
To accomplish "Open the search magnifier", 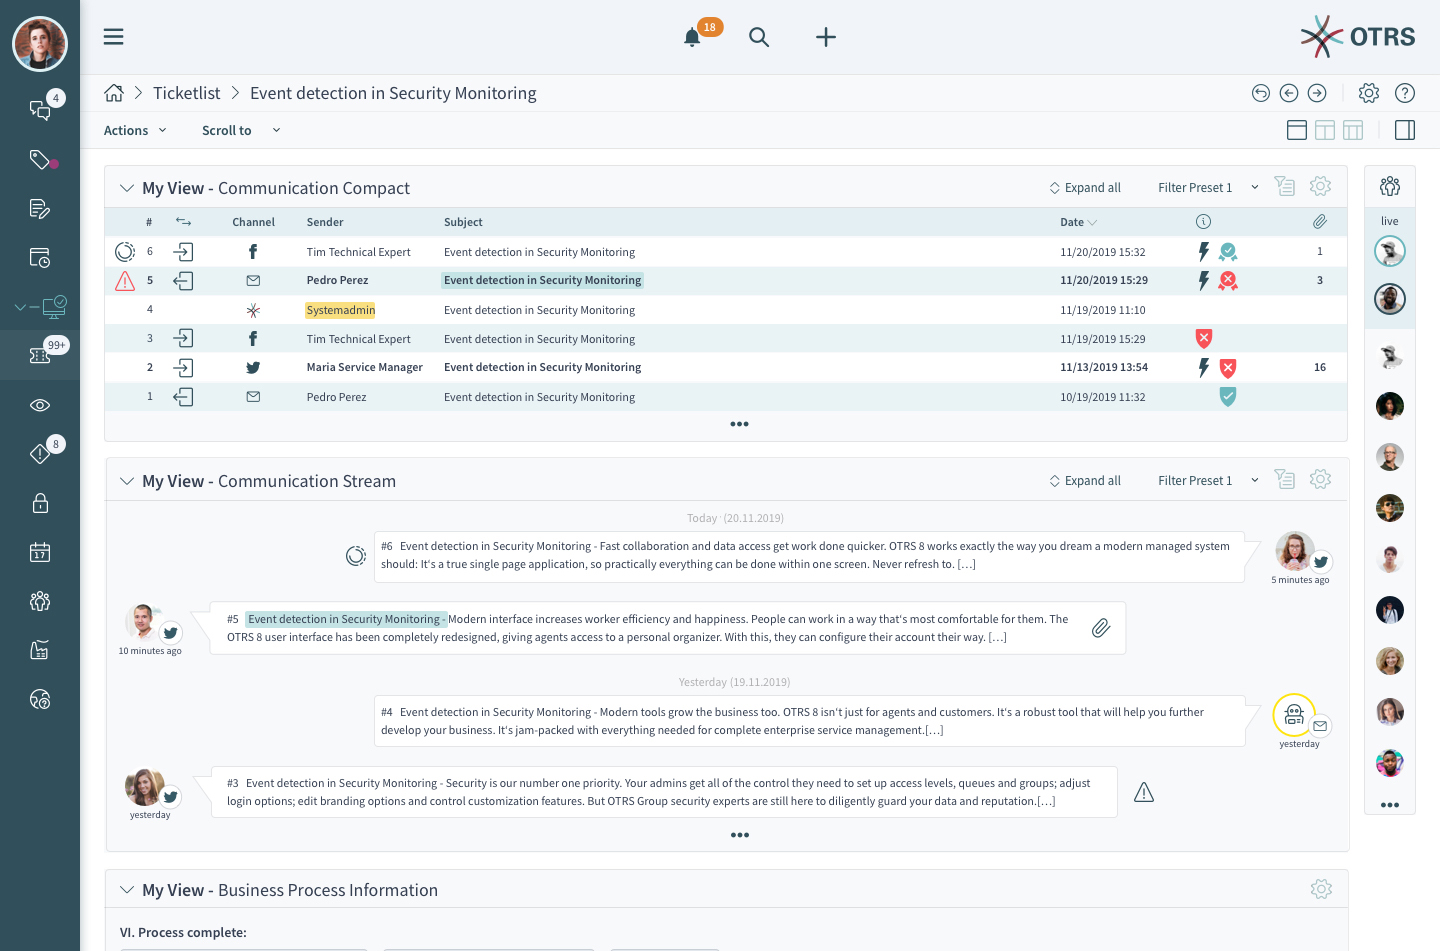I will click(x=759, y=37).
